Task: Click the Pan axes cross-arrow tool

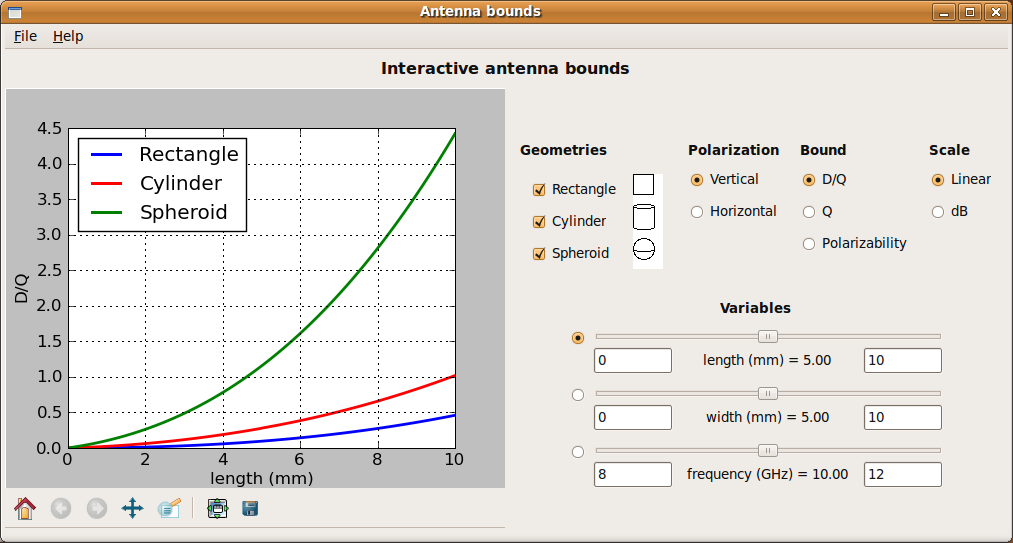Action: pyautogui.click(x=132, y=508)
